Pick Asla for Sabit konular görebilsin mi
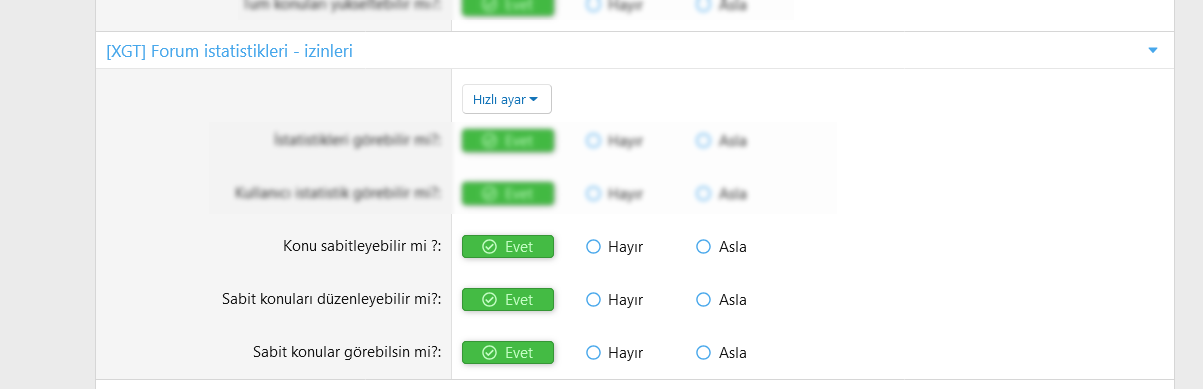The width and height of the screenshot is (1203, 389). pos(721,352)
